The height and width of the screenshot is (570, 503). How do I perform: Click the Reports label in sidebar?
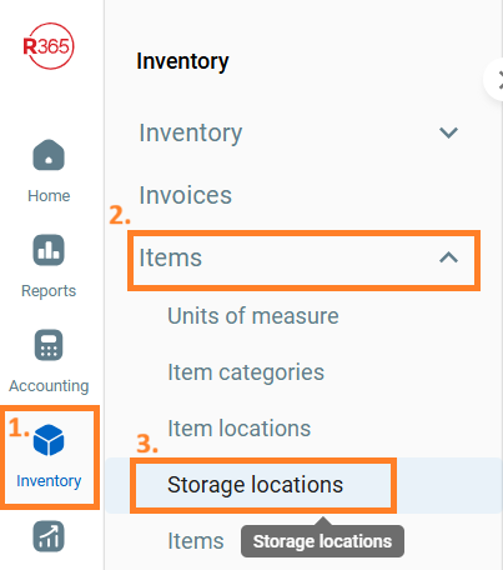pos(49,291)
